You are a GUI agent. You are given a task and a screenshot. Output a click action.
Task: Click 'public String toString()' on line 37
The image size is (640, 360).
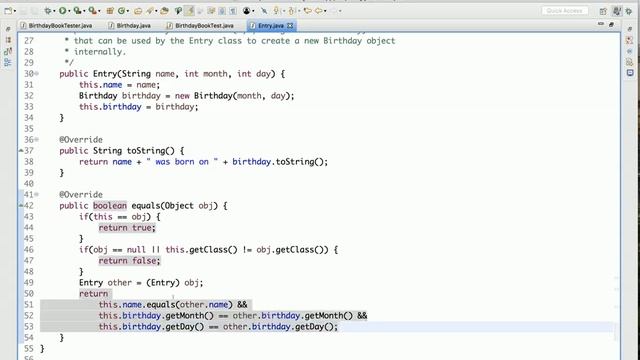click(x=117, y=151)
